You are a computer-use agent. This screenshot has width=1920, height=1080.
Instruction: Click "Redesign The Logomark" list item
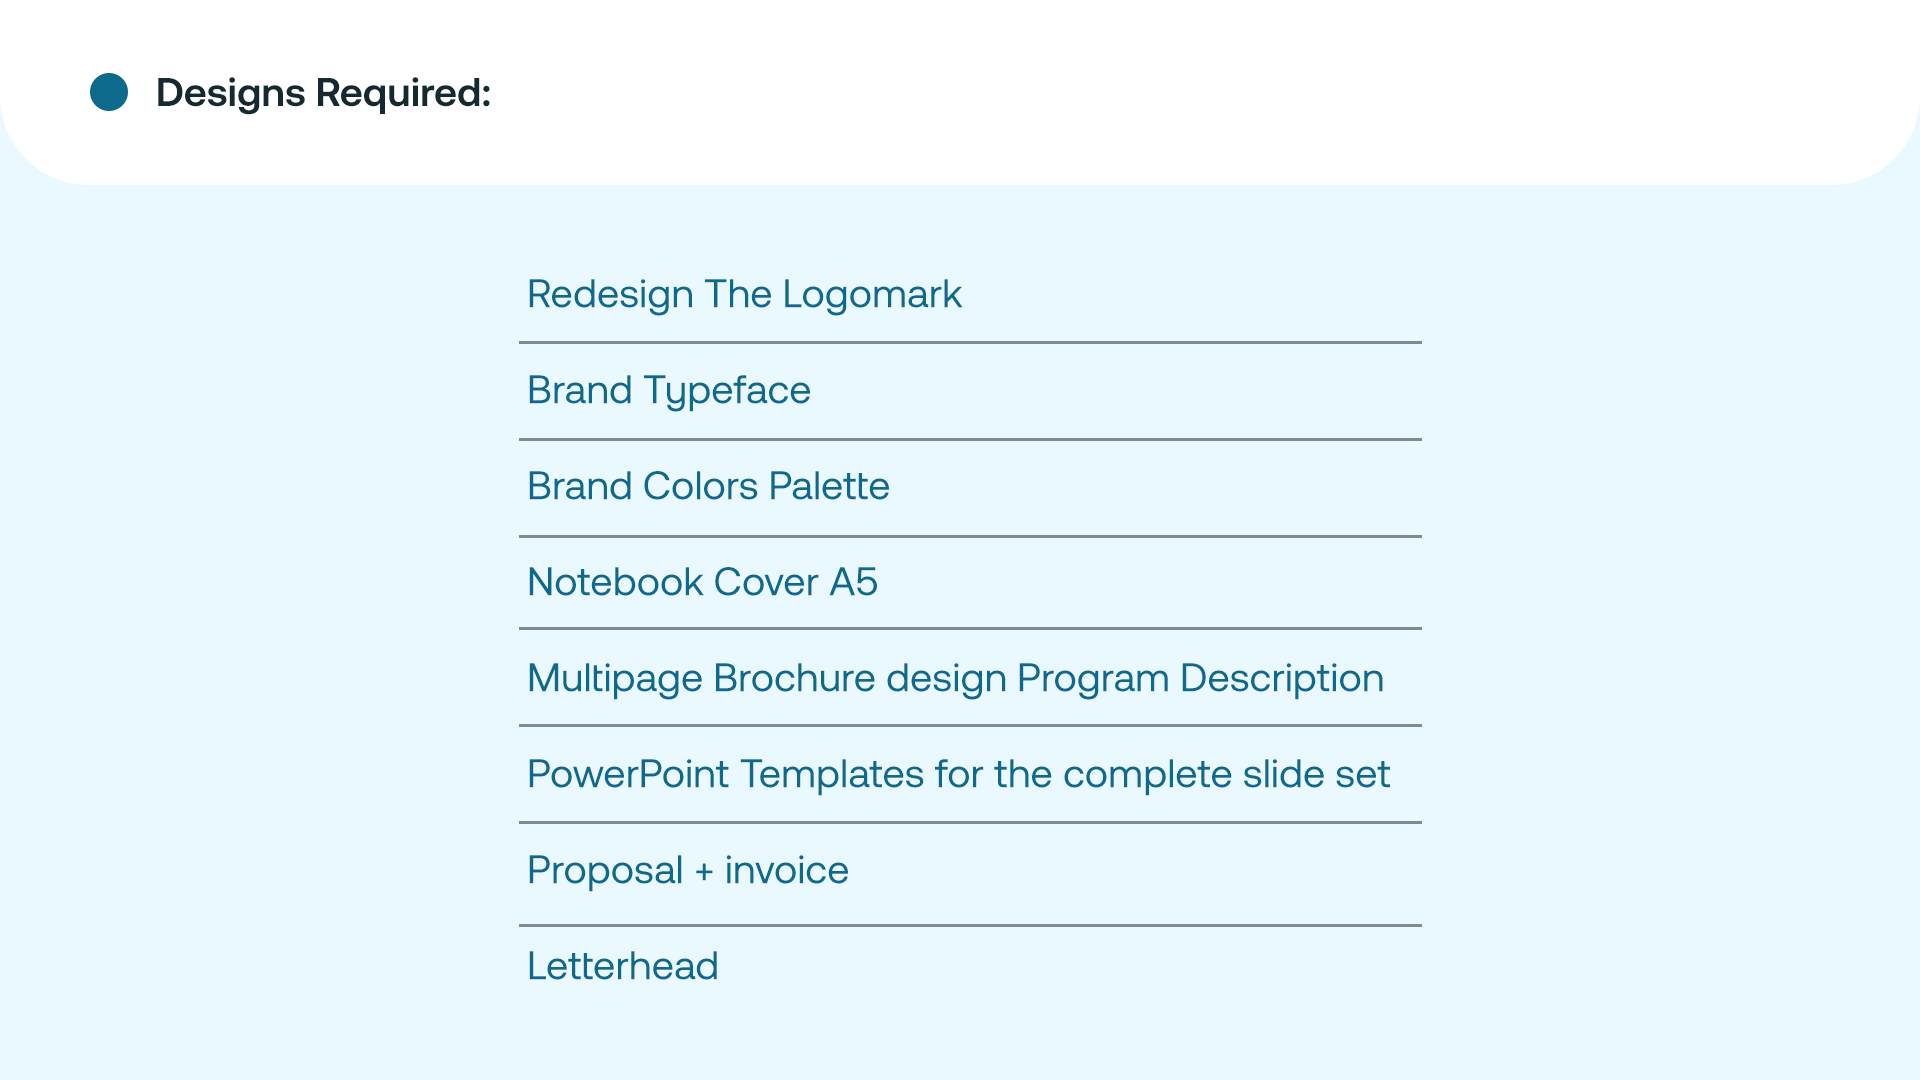pos(743,294)
